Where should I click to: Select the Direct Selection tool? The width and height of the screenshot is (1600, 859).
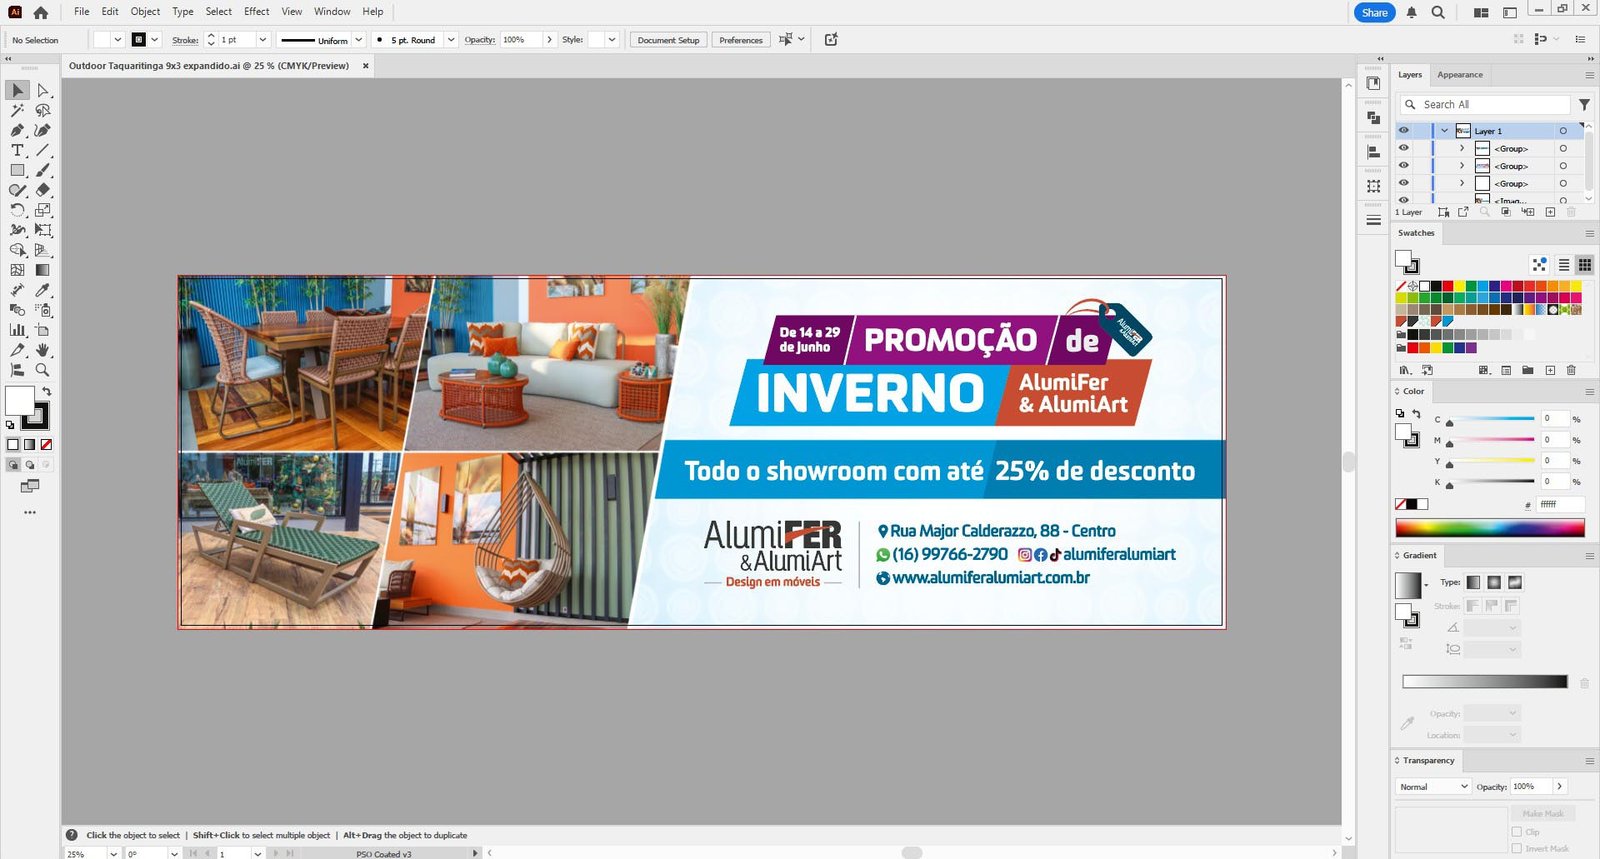[43, 90]
